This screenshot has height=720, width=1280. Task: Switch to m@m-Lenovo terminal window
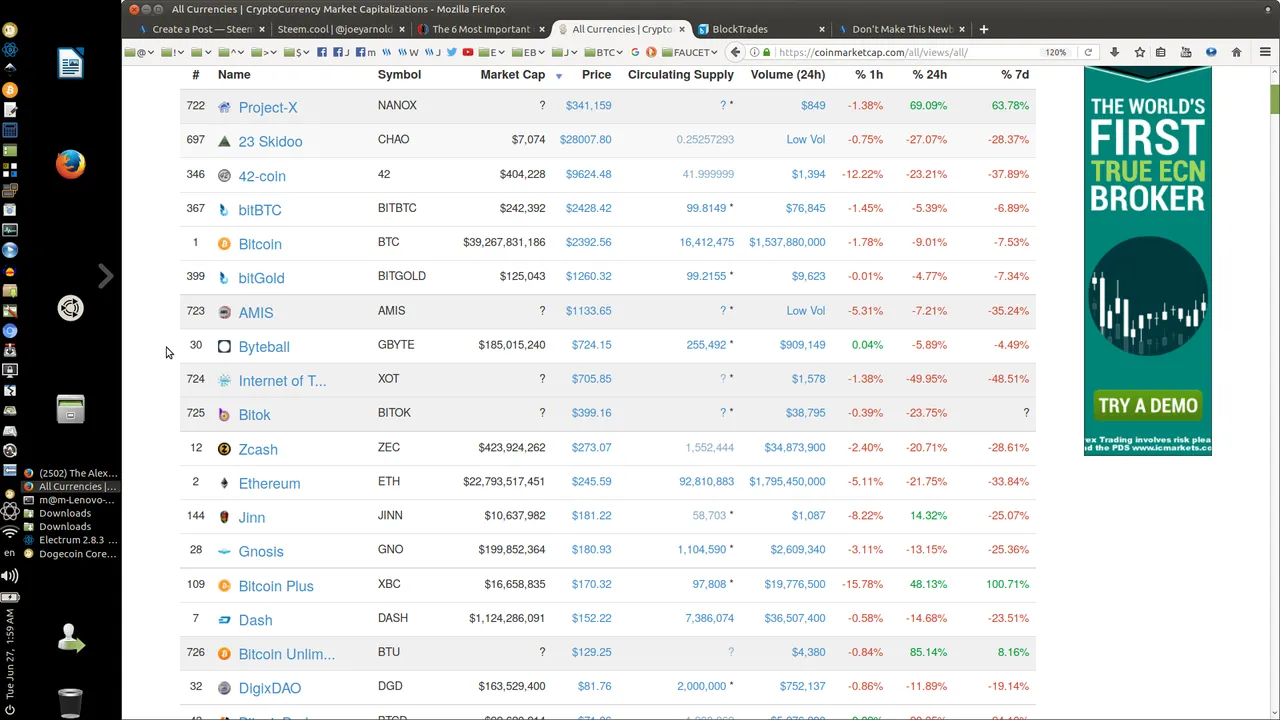(x=70, y=500)
